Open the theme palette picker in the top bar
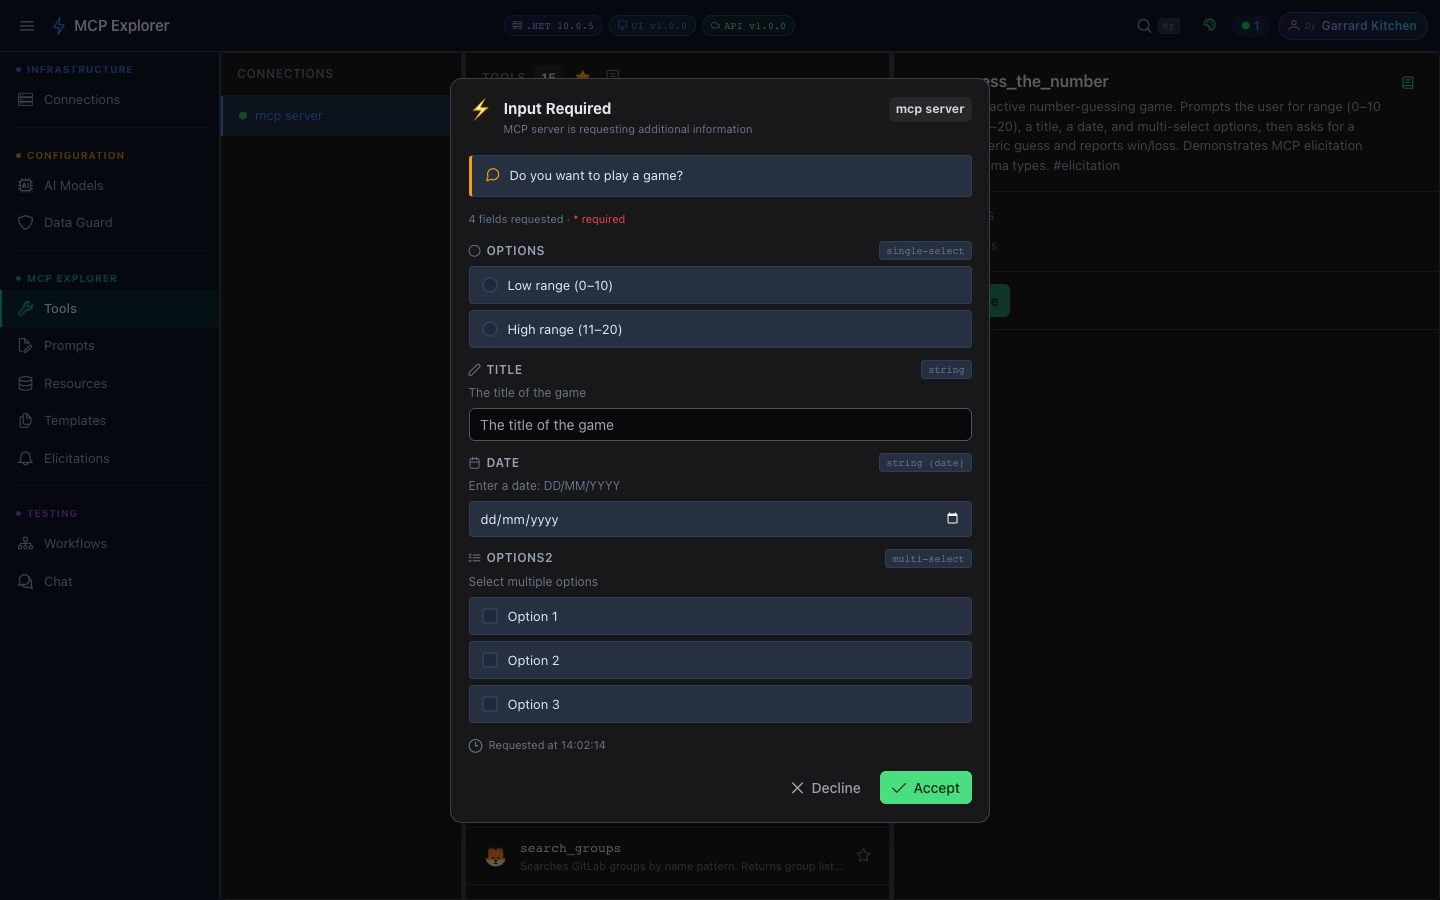Screen dimensions: 1440x900 click(x=1209, y=25)
